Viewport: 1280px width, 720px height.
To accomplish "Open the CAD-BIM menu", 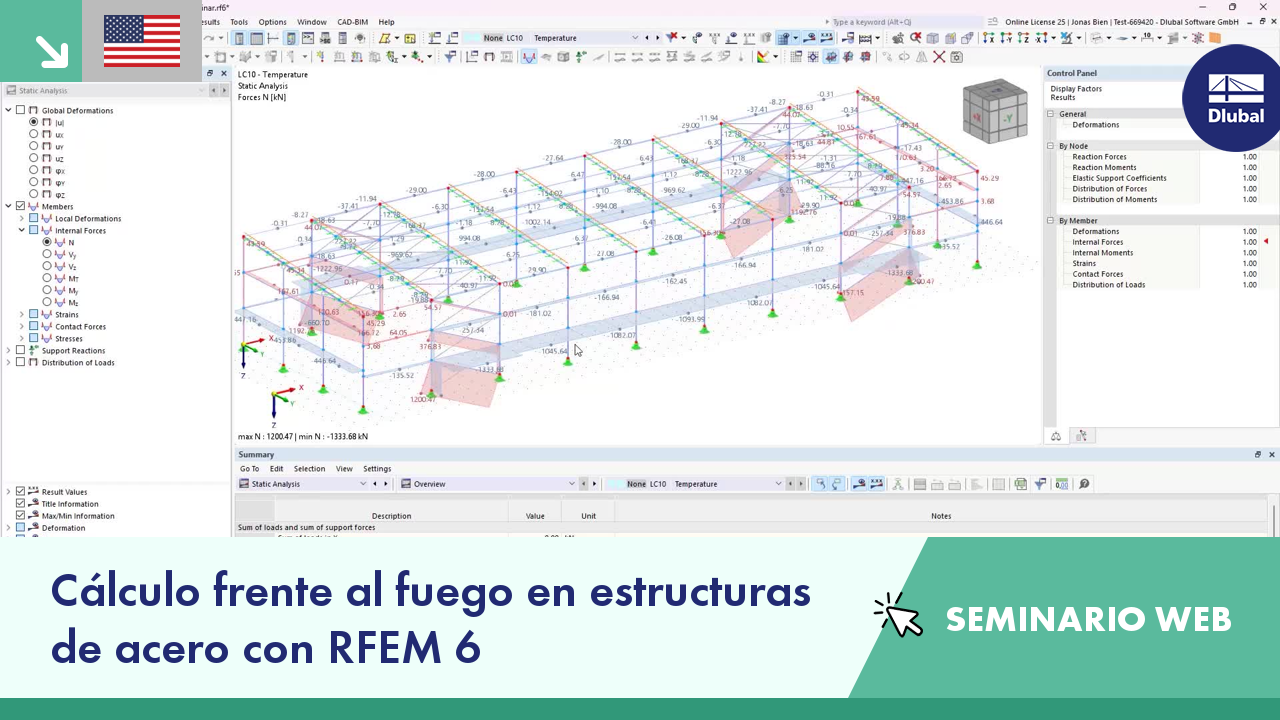I will click(352, 21).
